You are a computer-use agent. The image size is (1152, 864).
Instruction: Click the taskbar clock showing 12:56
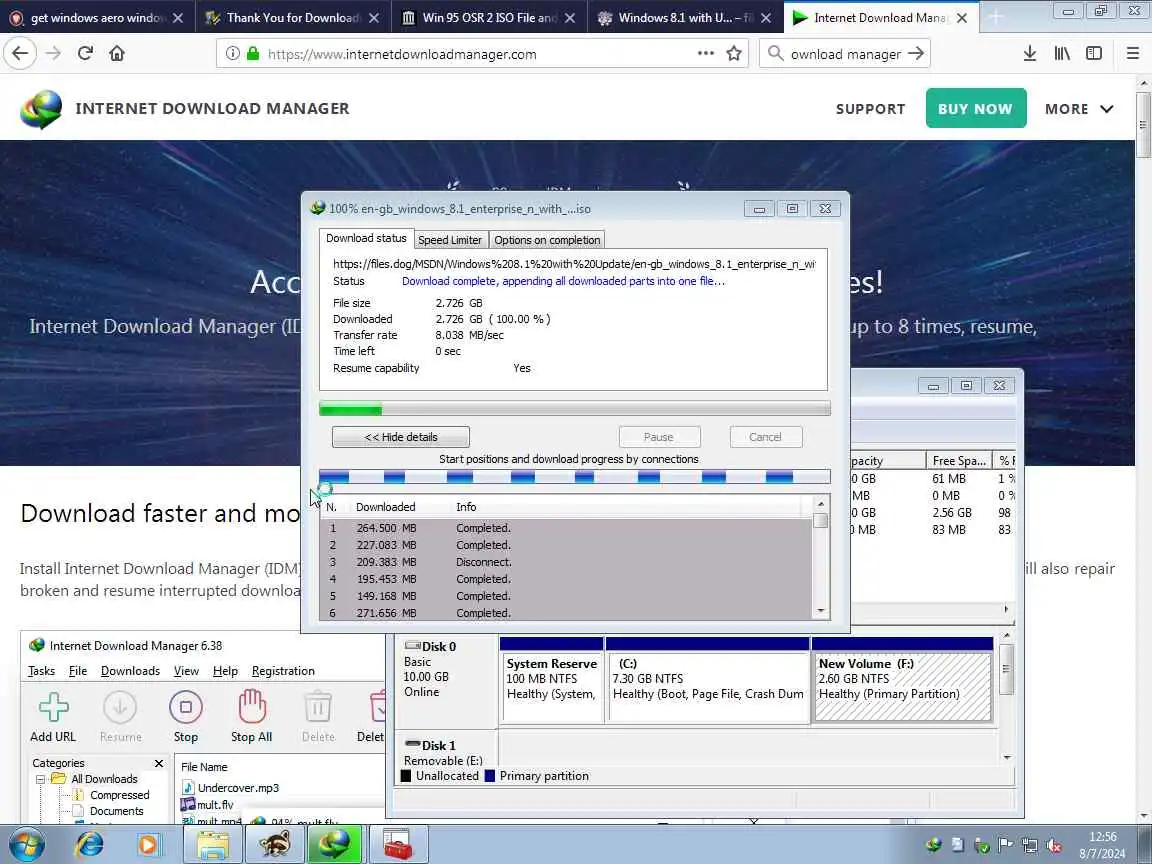pyautogui.click(x=1102, y=845)
